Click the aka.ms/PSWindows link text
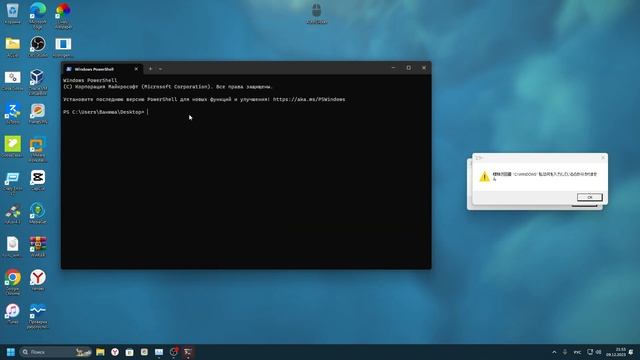This screenshot has width=640, height=360. pos(309,99)
